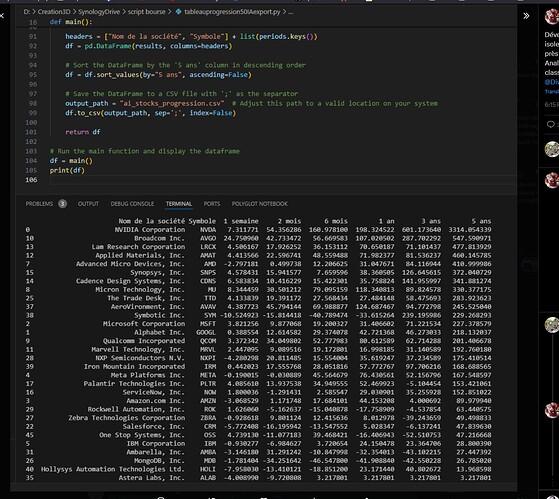This screenshot has height=499, width=559.
Task: Click the headers assignment on line 91
Action: tap(191, 36)
